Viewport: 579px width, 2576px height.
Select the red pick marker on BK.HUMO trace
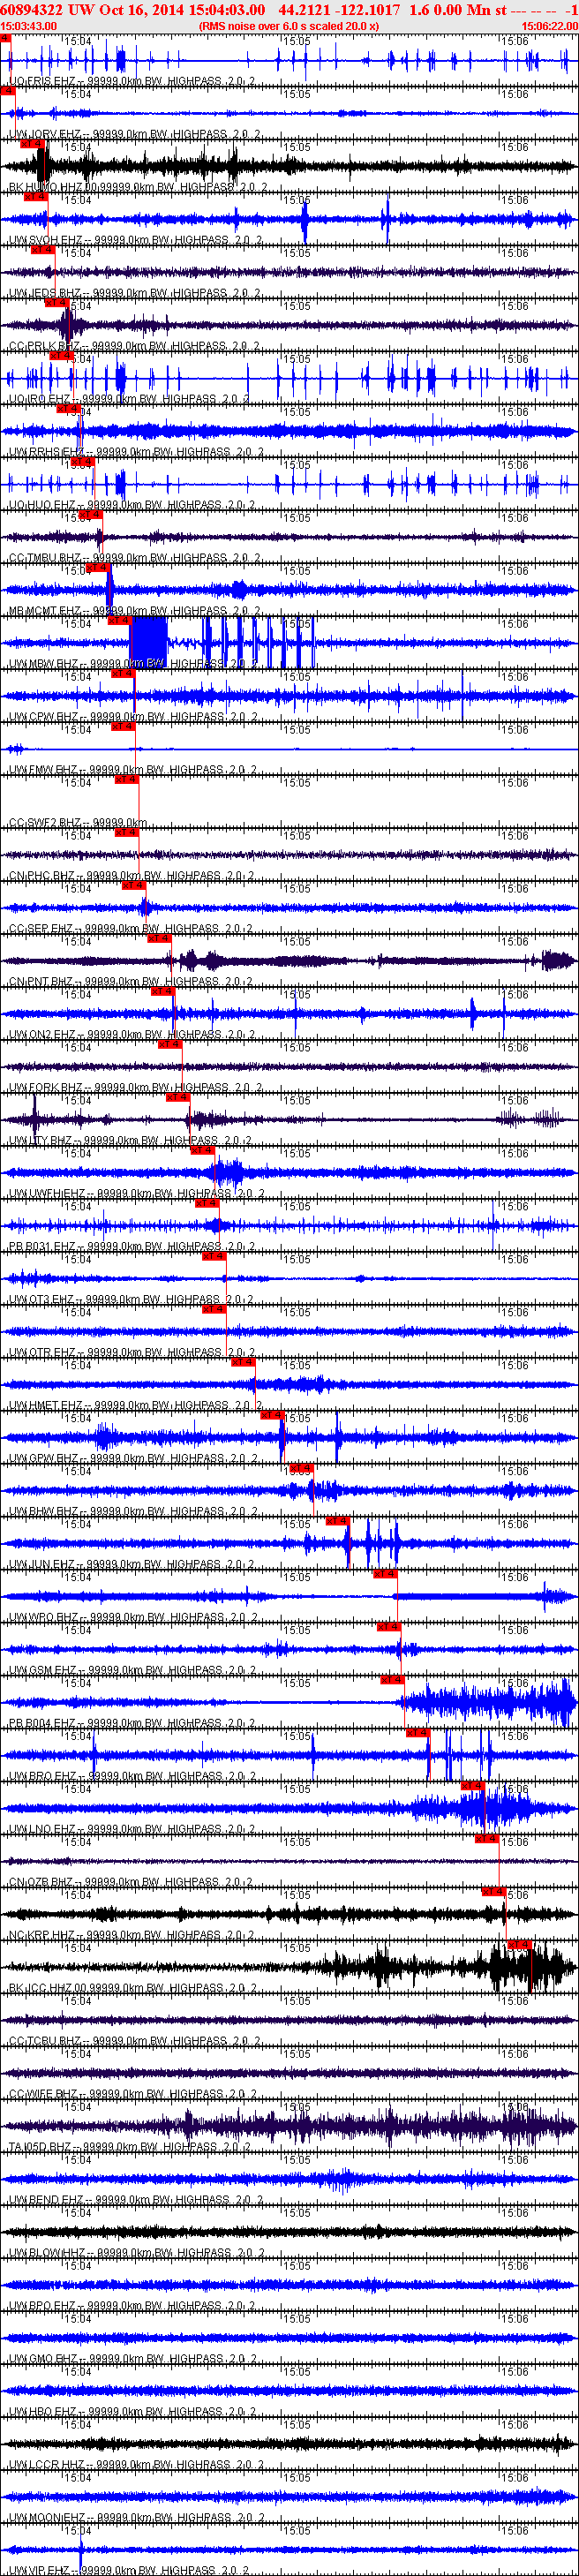34,144
